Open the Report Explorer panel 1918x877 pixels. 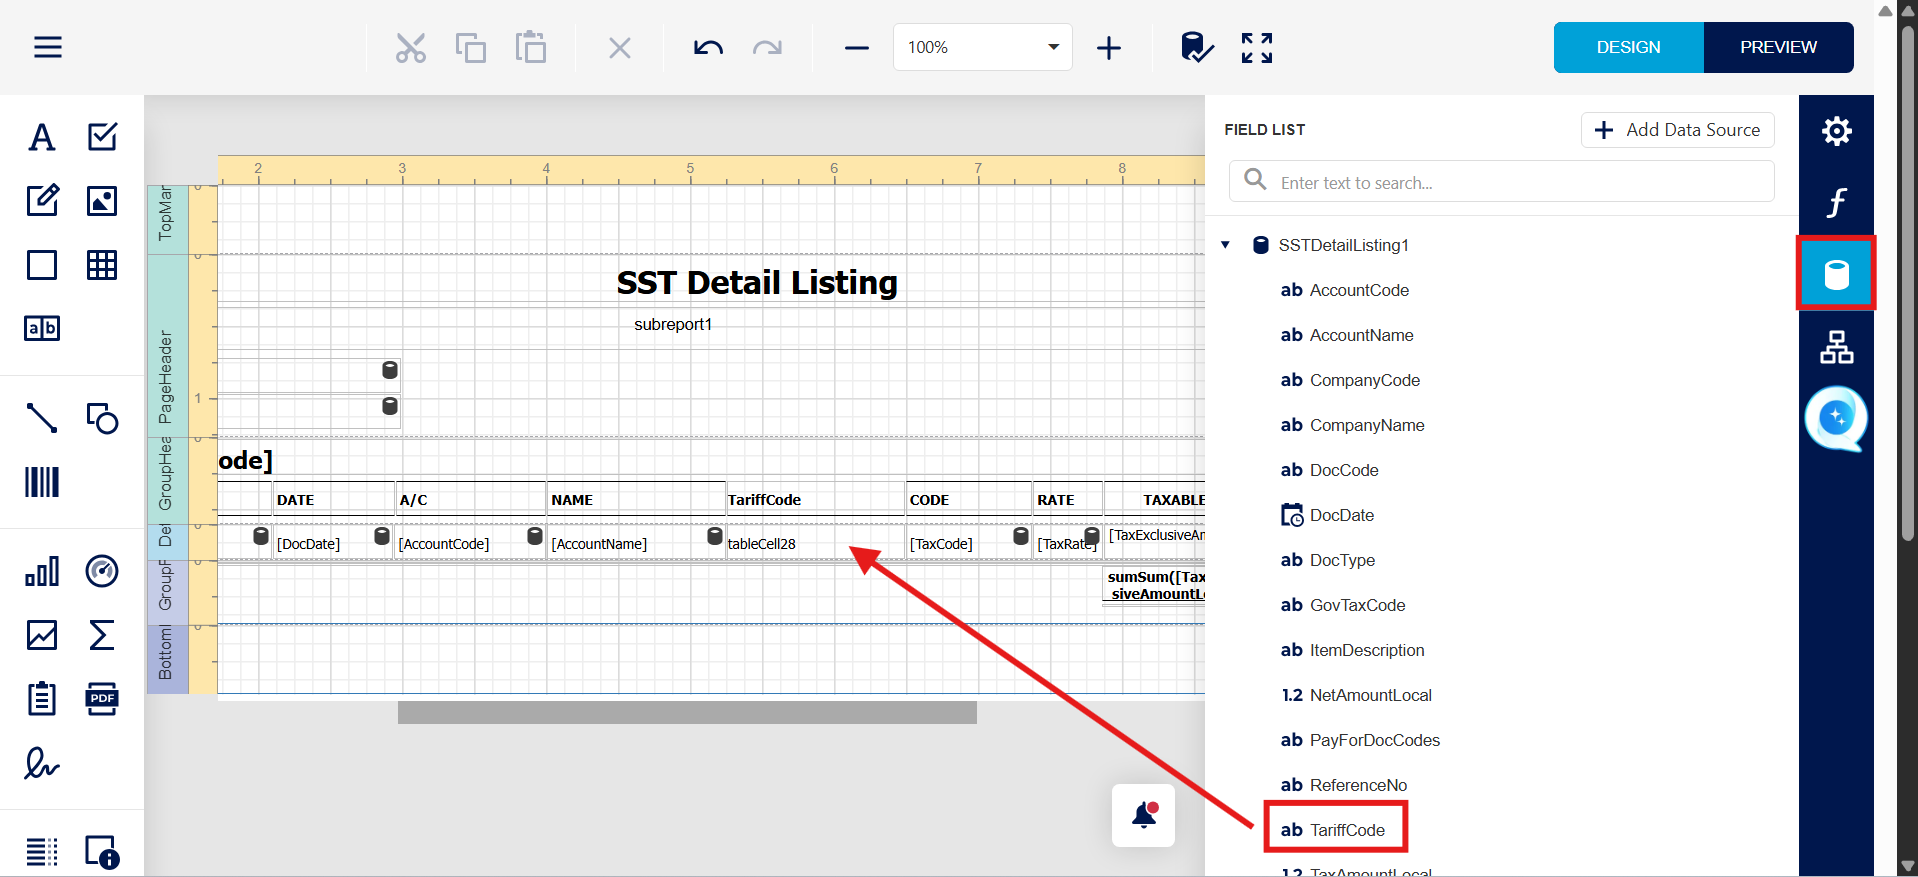1836,347
